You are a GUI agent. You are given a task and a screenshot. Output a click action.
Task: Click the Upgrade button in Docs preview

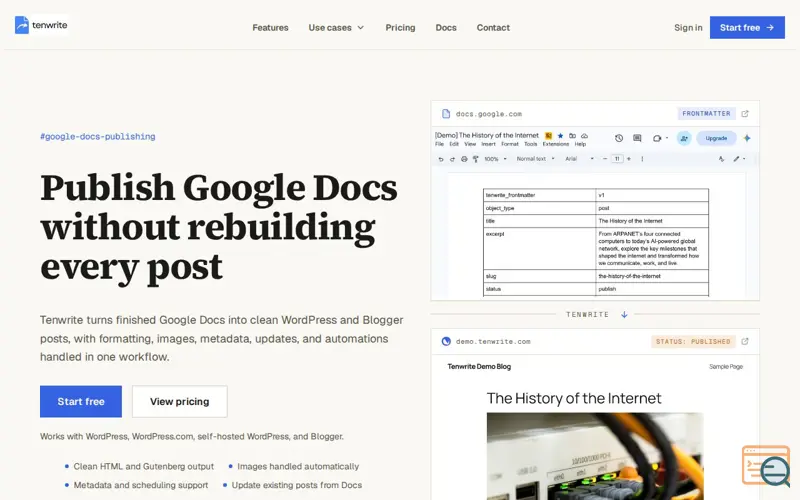point(716,138)
